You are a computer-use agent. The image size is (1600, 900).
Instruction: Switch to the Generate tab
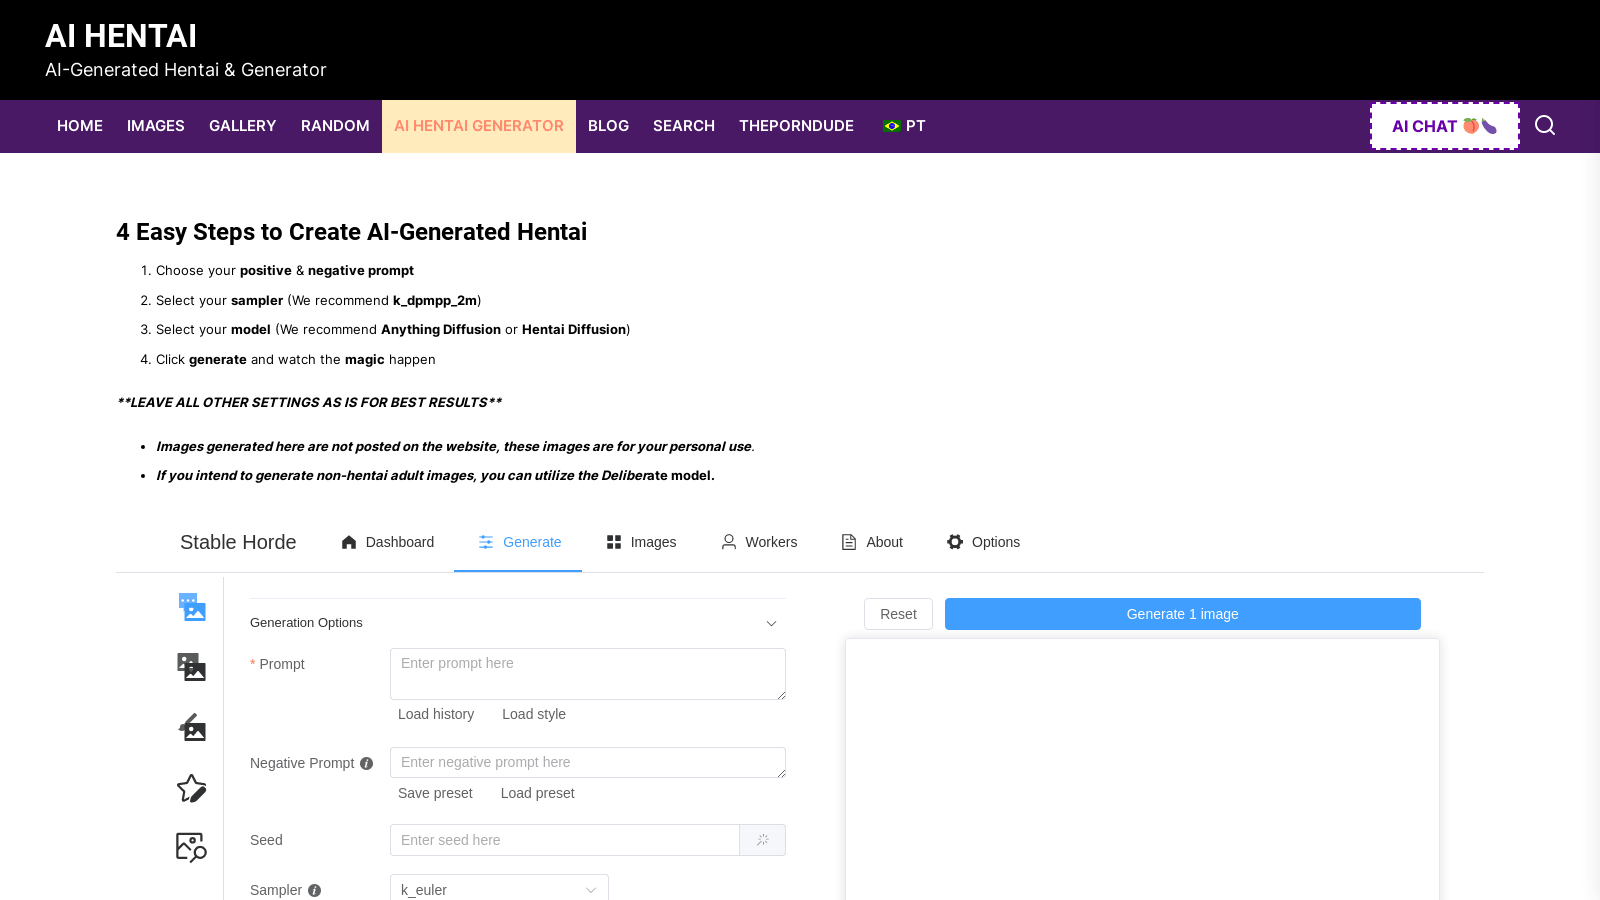518,542
